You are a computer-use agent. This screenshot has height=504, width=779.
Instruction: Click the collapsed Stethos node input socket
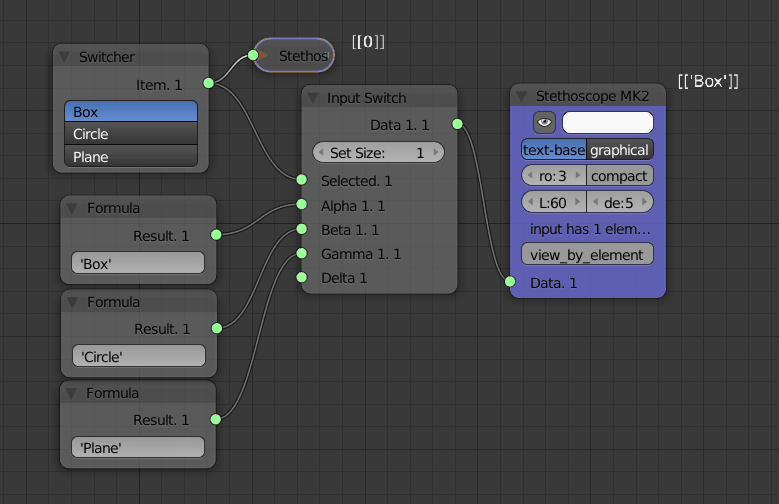tap(253, 55)
